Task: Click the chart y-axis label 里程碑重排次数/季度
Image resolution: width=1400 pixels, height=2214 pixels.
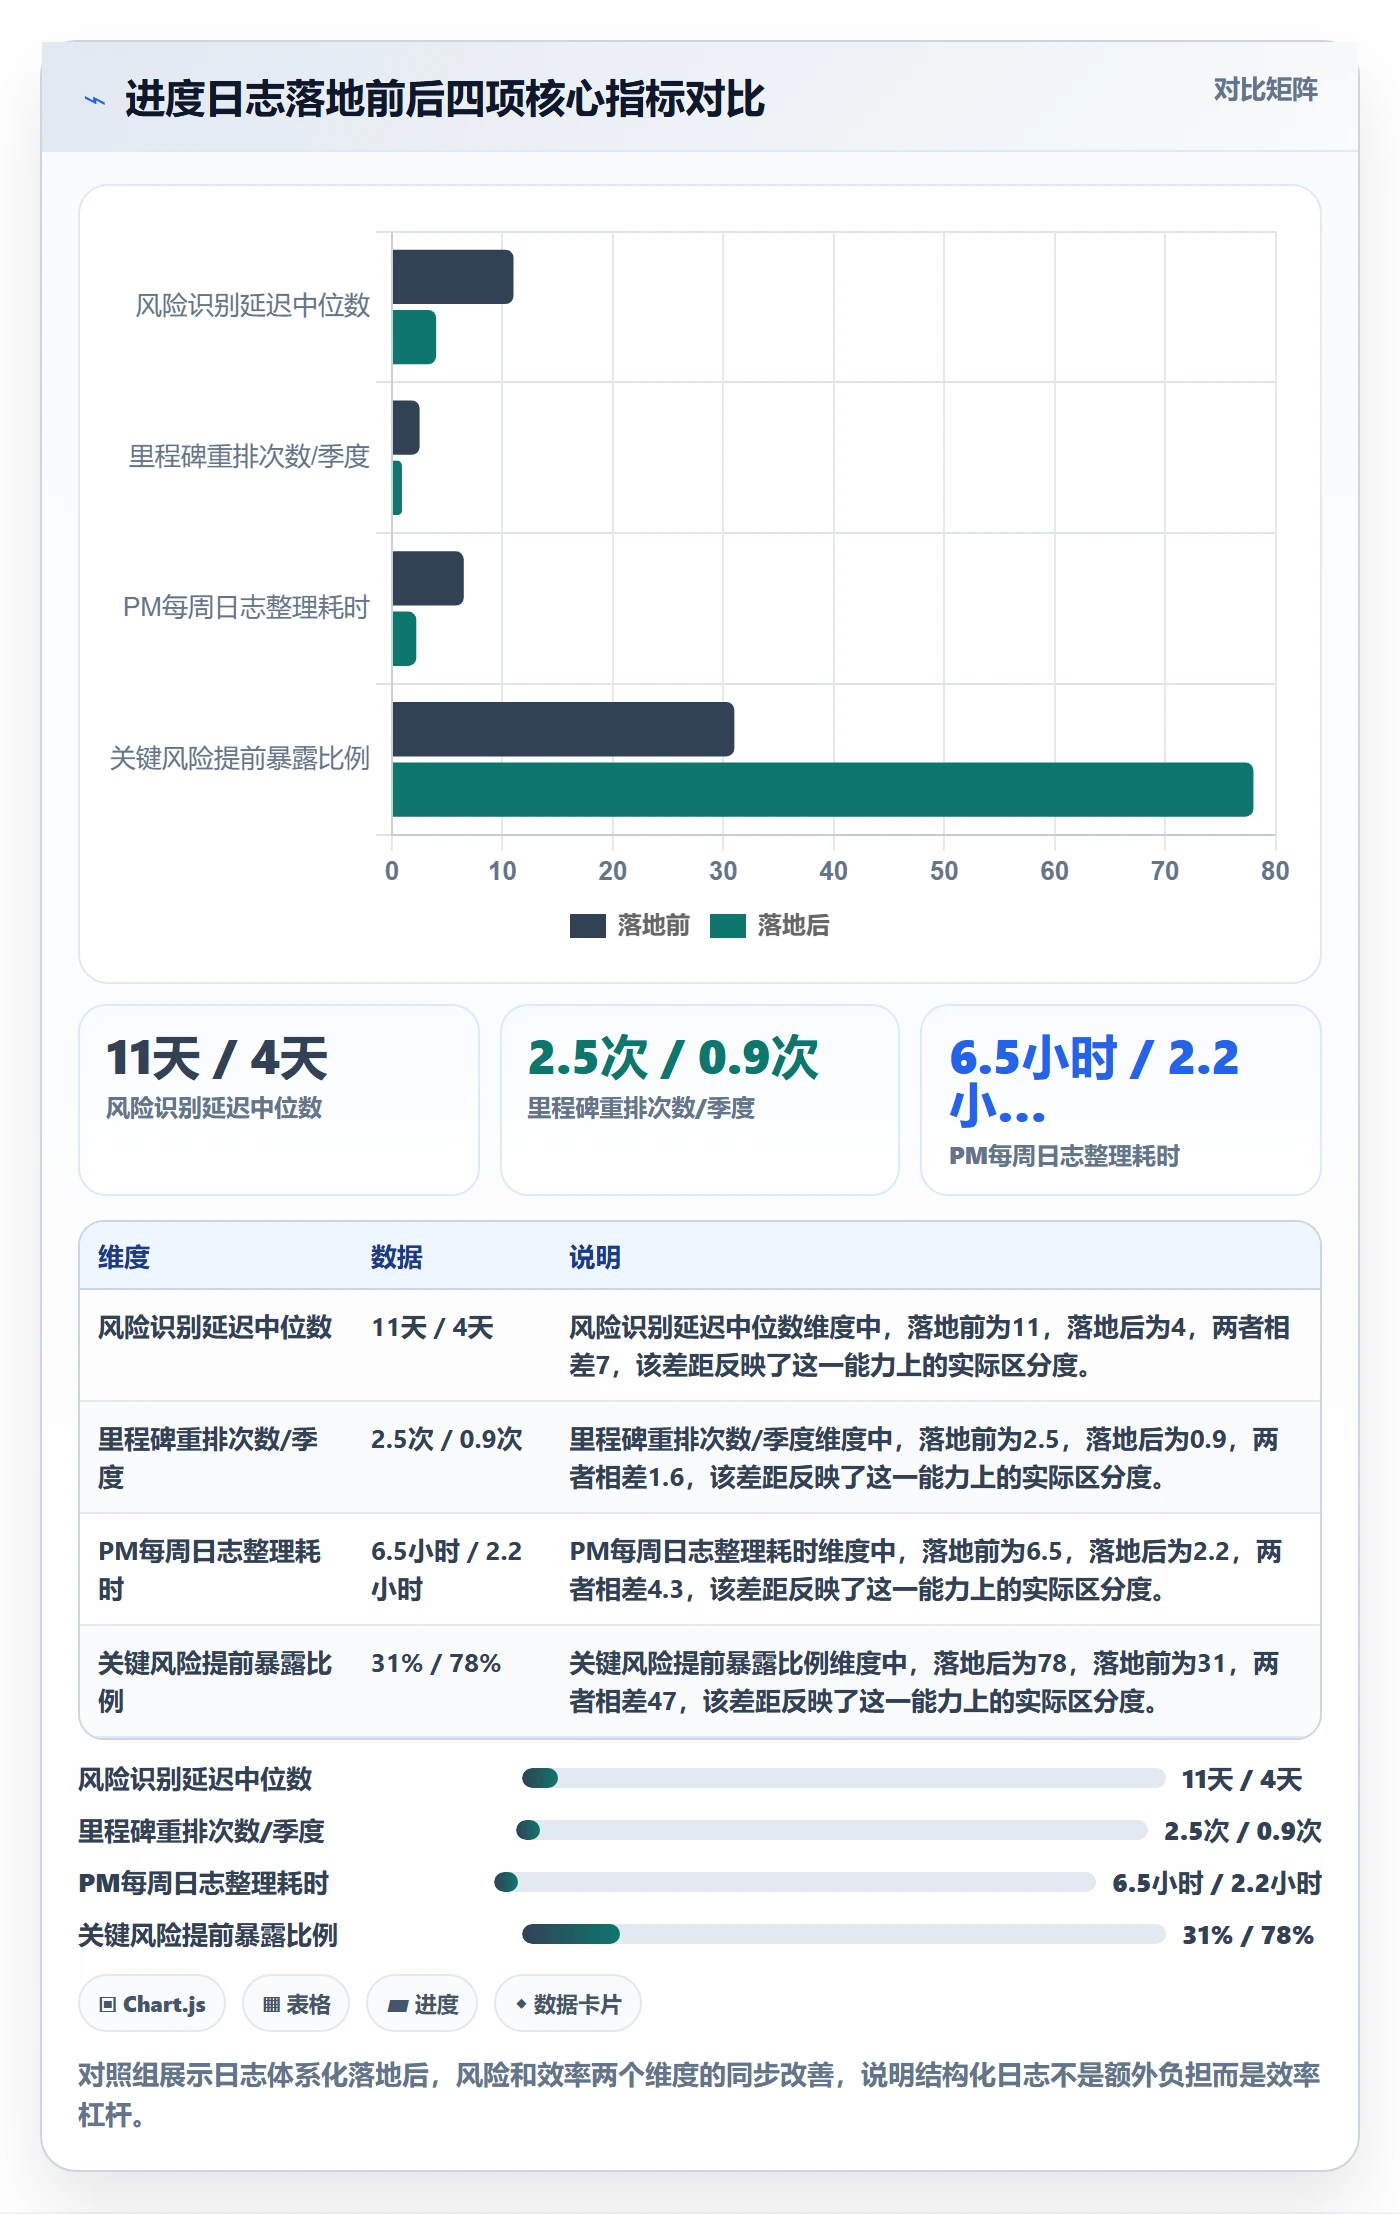Action: point(249,457)
